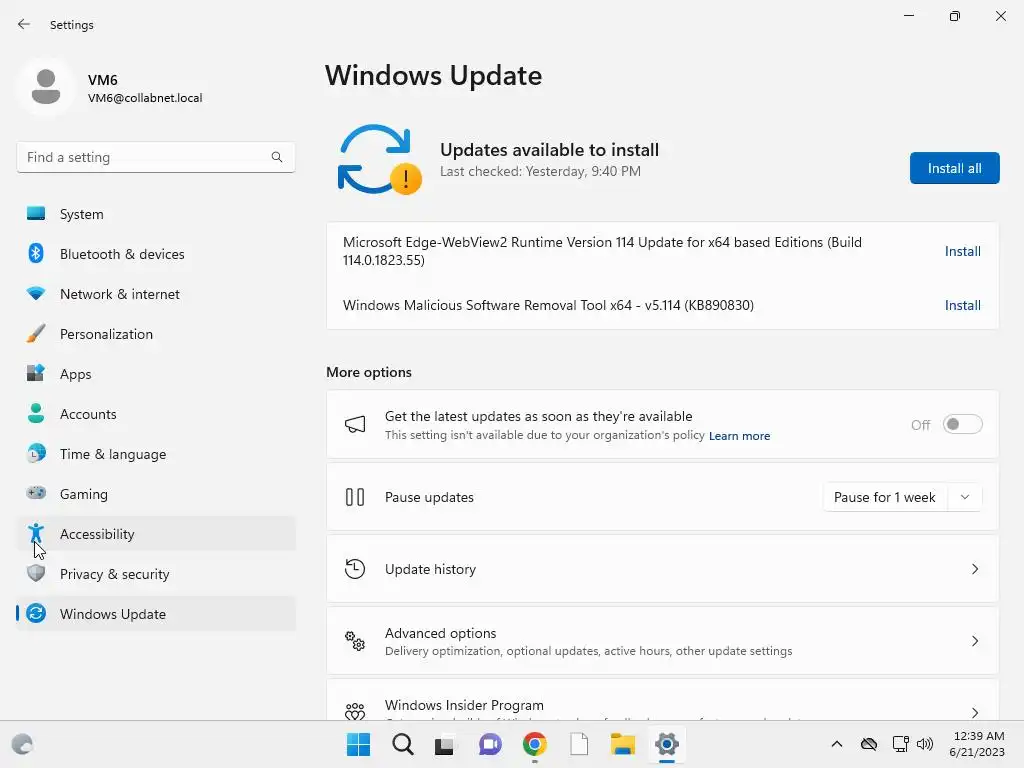The width and height of the screenshot is (1024, 768).
Task: Open the Pause for 1 week dropdown arrow
Action: point(965,497)
